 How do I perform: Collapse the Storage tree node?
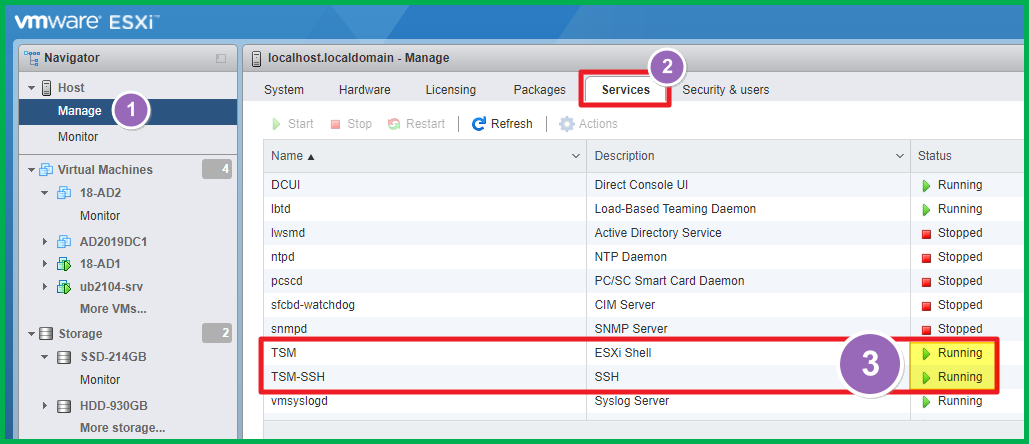(x=31, y=334)
